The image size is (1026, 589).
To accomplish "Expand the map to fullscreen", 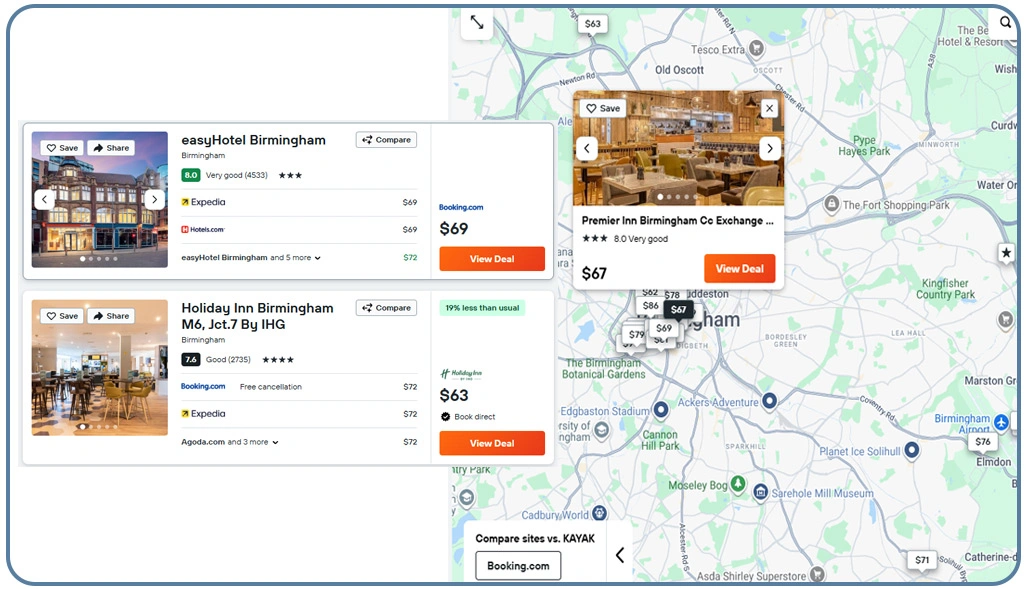I will point(477,22).
